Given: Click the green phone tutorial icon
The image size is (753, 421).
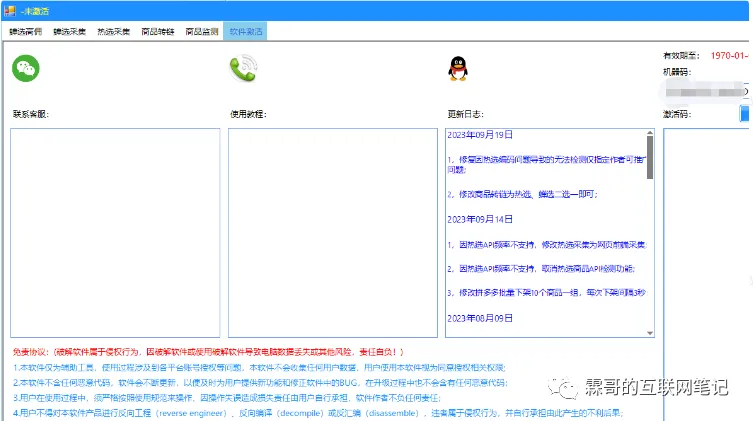Looking at the screenshot, I should pos(243,68).
